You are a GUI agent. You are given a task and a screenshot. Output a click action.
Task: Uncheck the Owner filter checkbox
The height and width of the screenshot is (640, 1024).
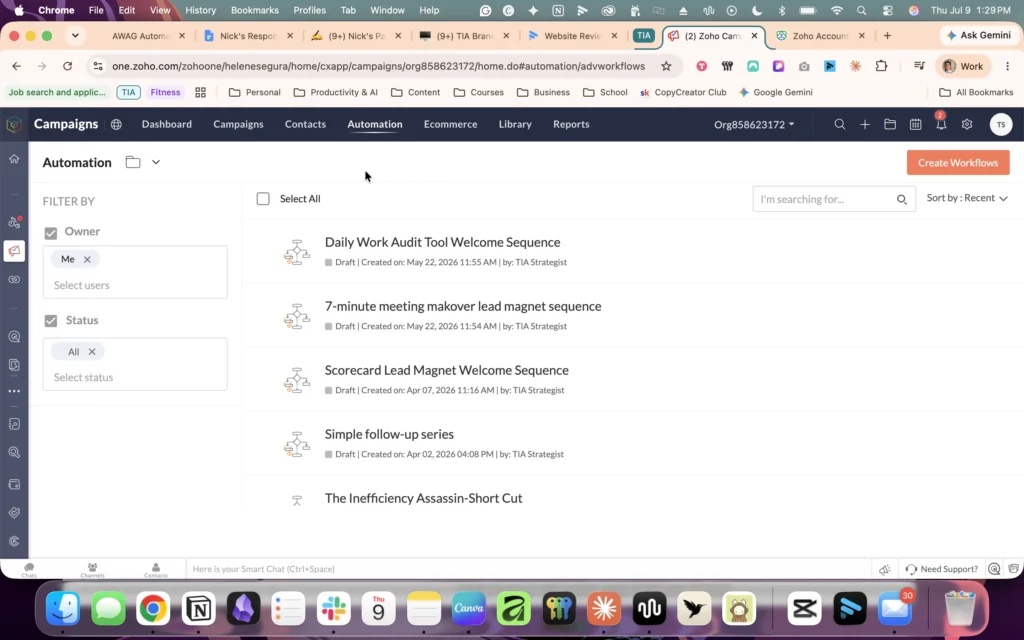pyautogui.click(x=50, y=232)
